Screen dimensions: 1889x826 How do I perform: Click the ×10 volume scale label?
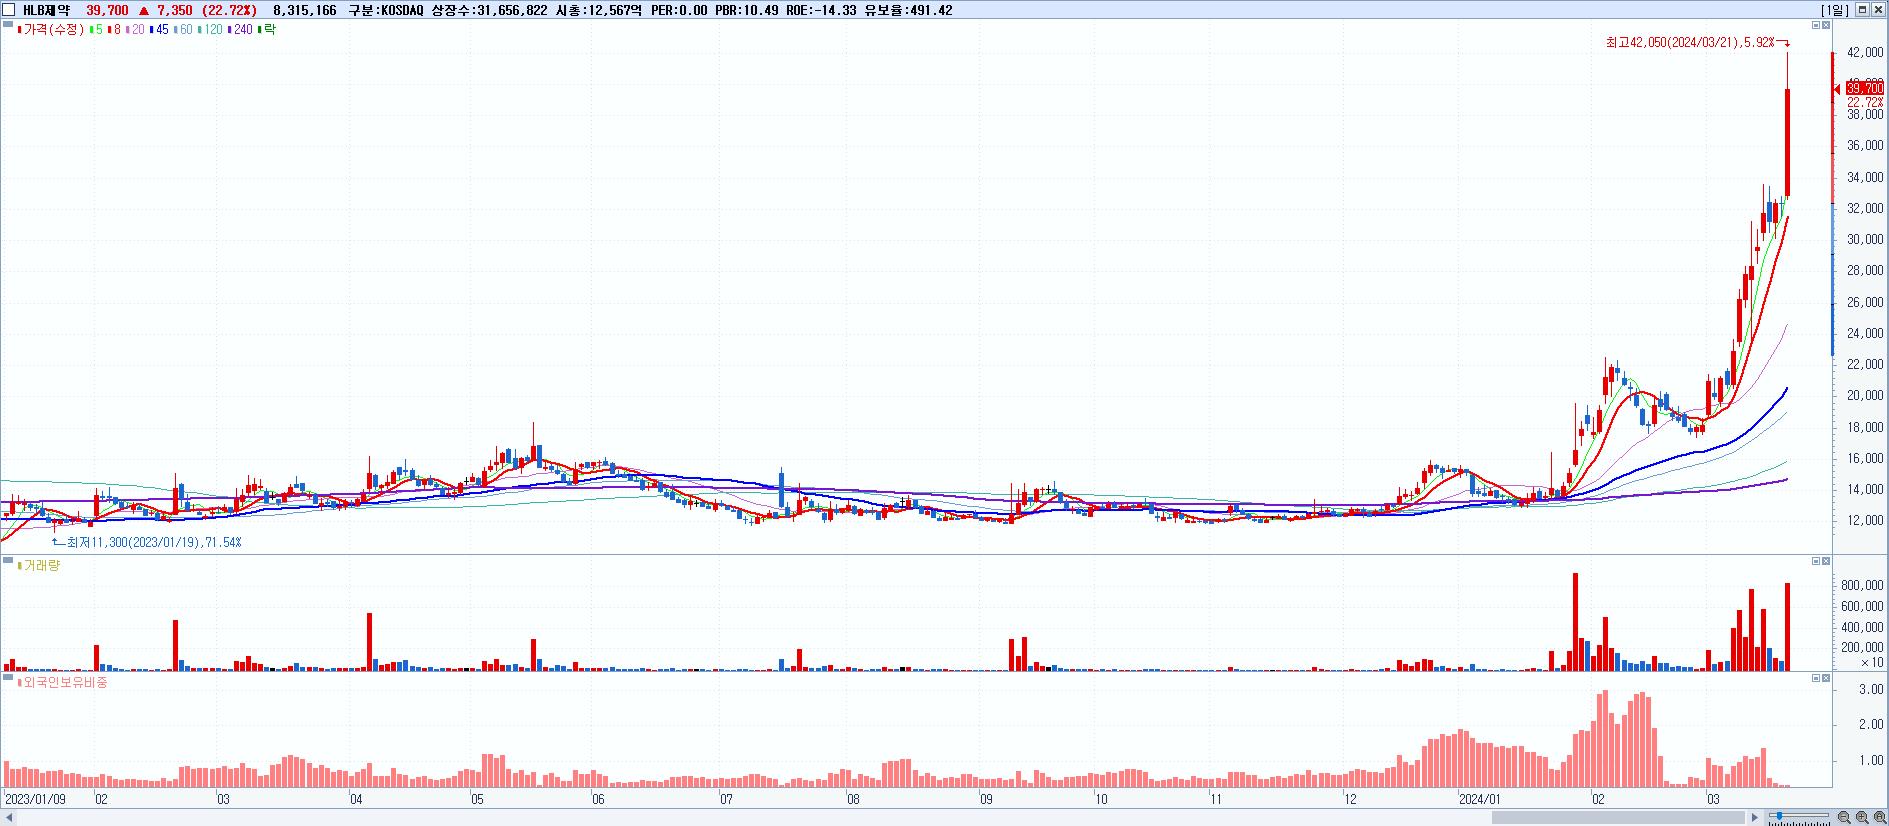[1872, 662]
